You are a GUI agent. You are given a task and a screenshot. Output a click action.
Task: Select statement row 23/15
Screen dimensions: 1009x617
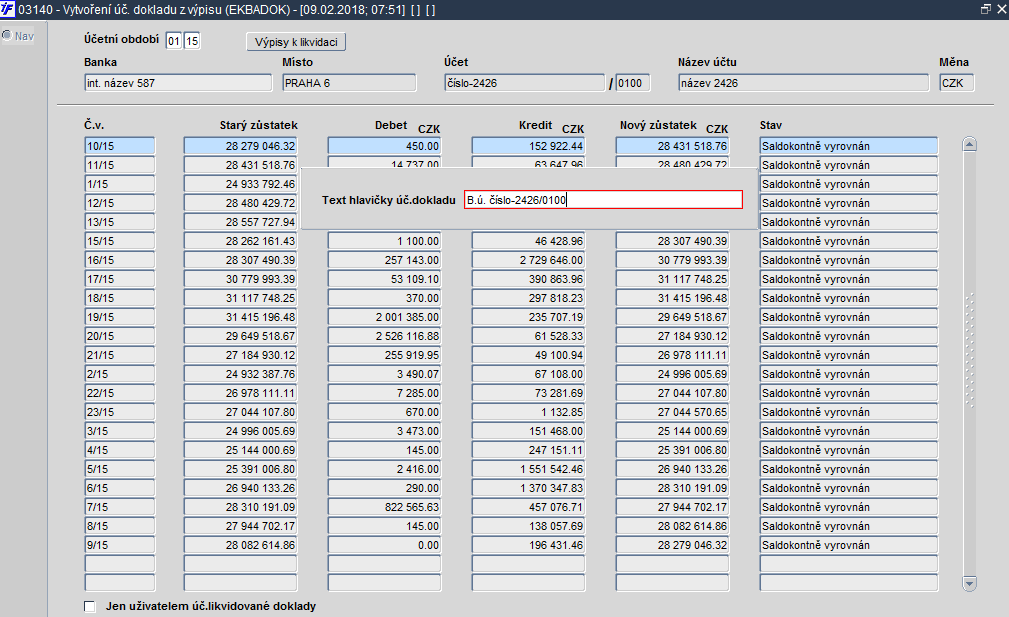tap(120, 412)
